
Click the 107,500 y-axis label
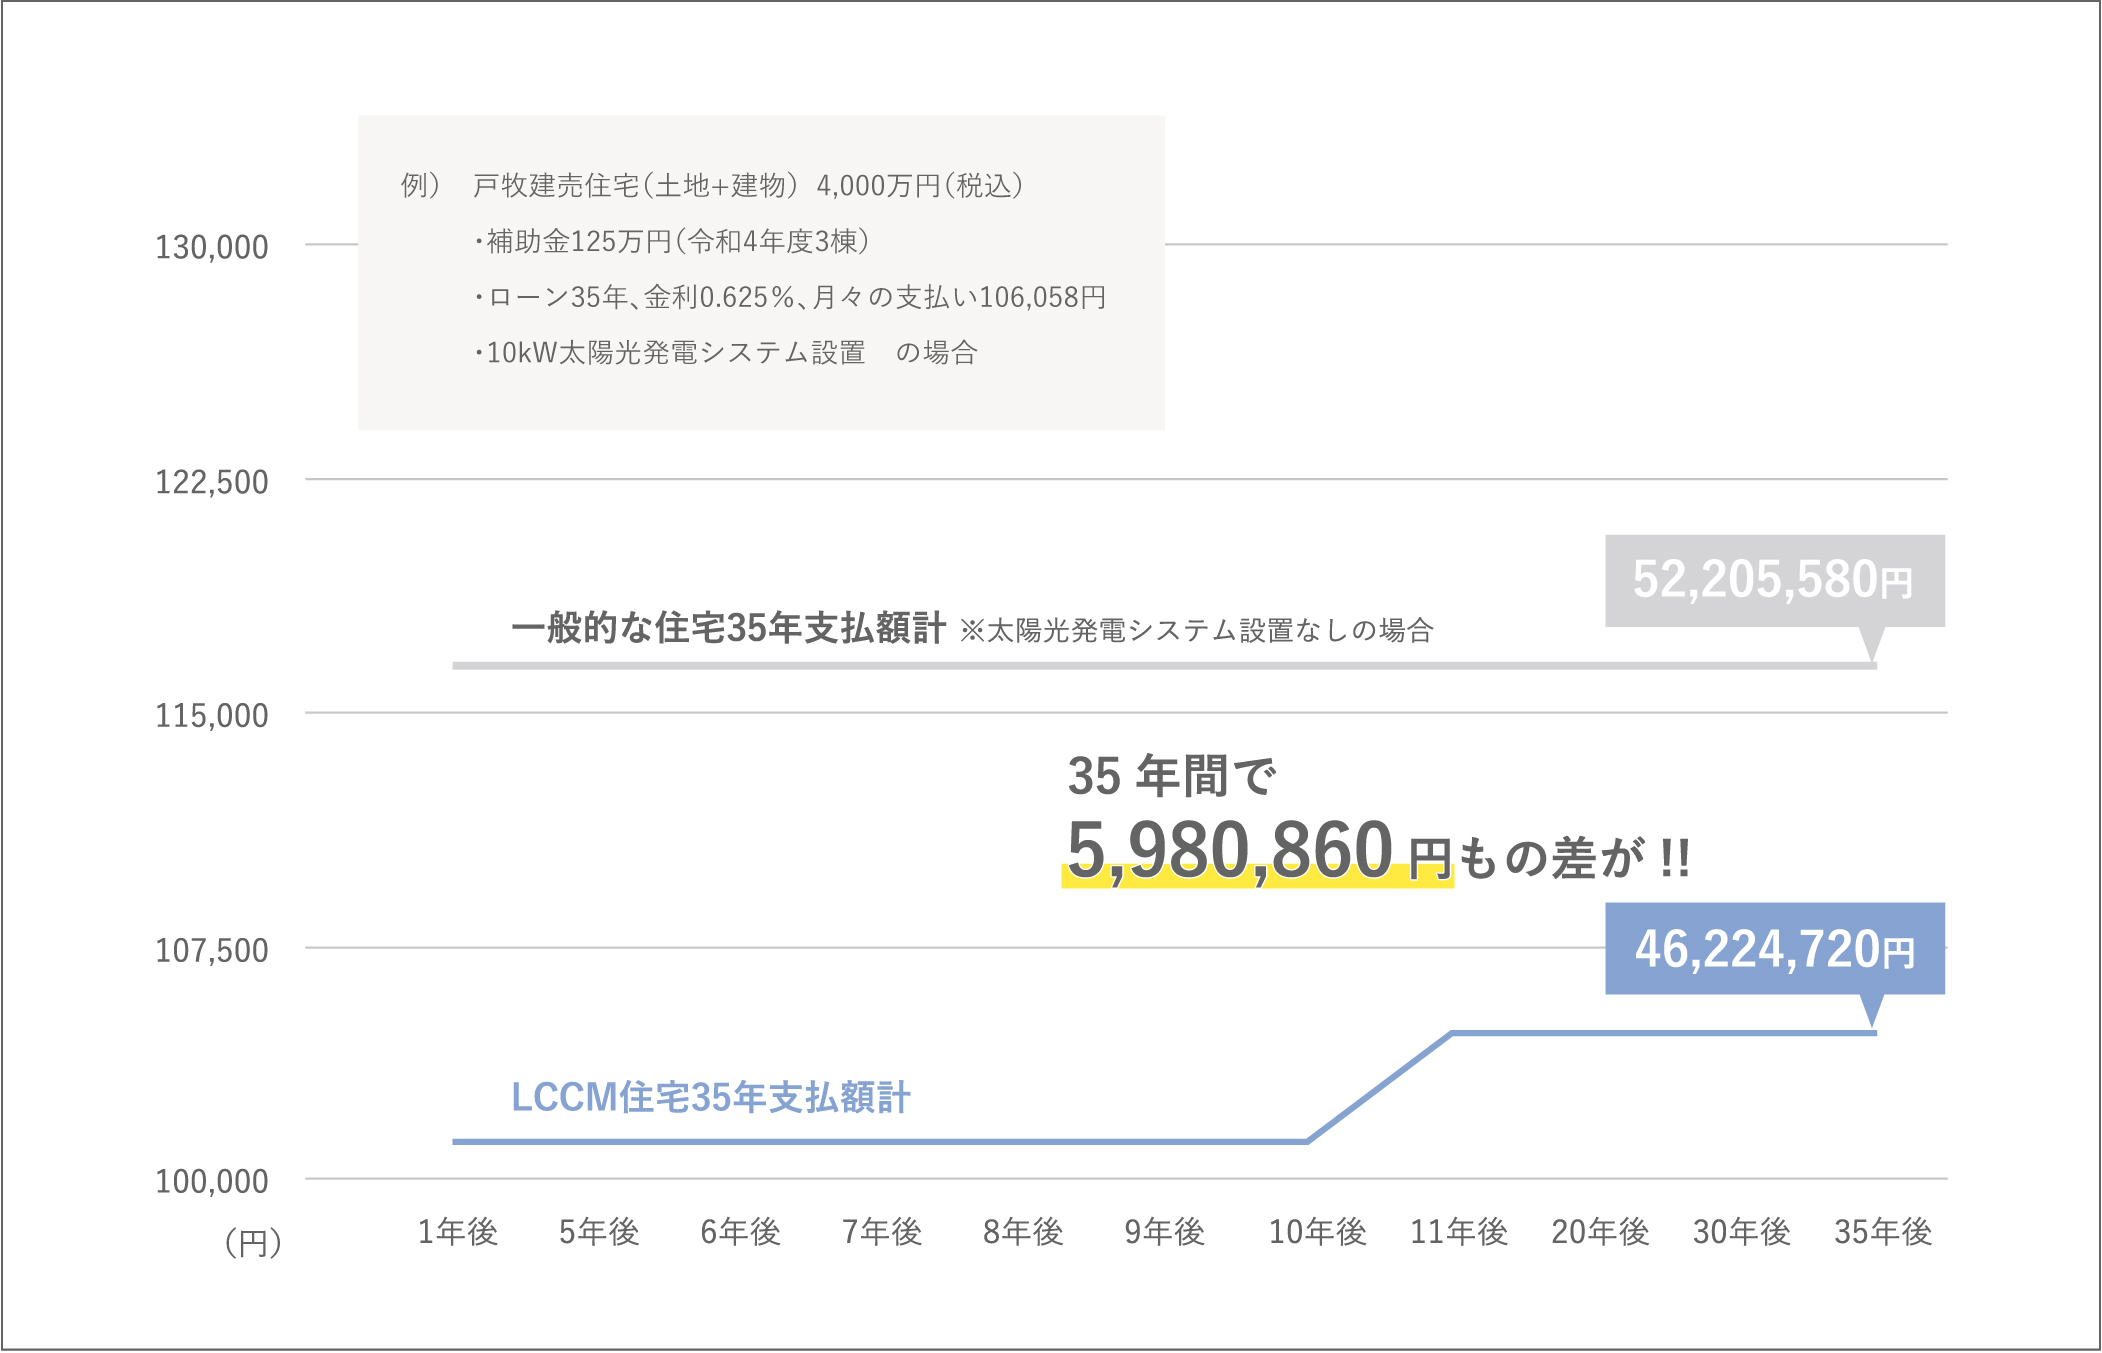coord(211,950)
